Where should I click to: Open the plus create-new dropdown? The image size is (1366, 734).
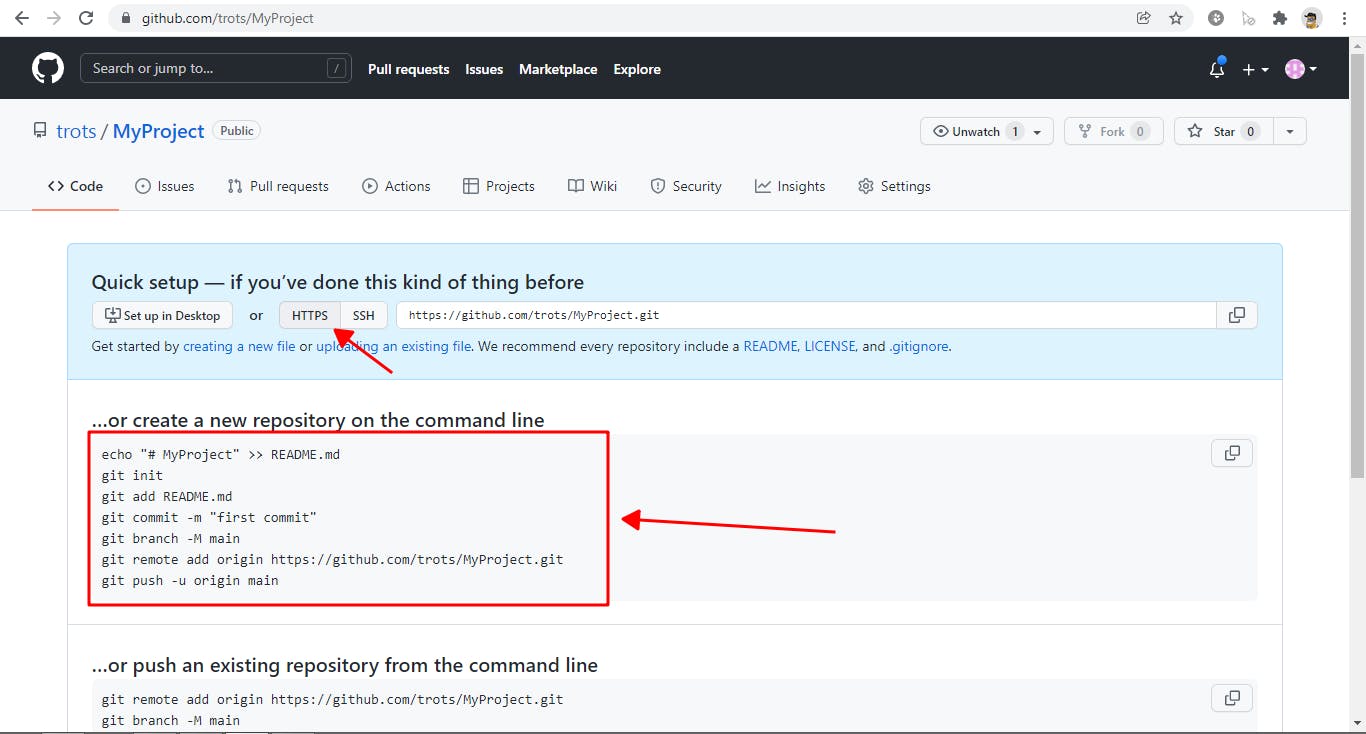tap(1255, 69)
